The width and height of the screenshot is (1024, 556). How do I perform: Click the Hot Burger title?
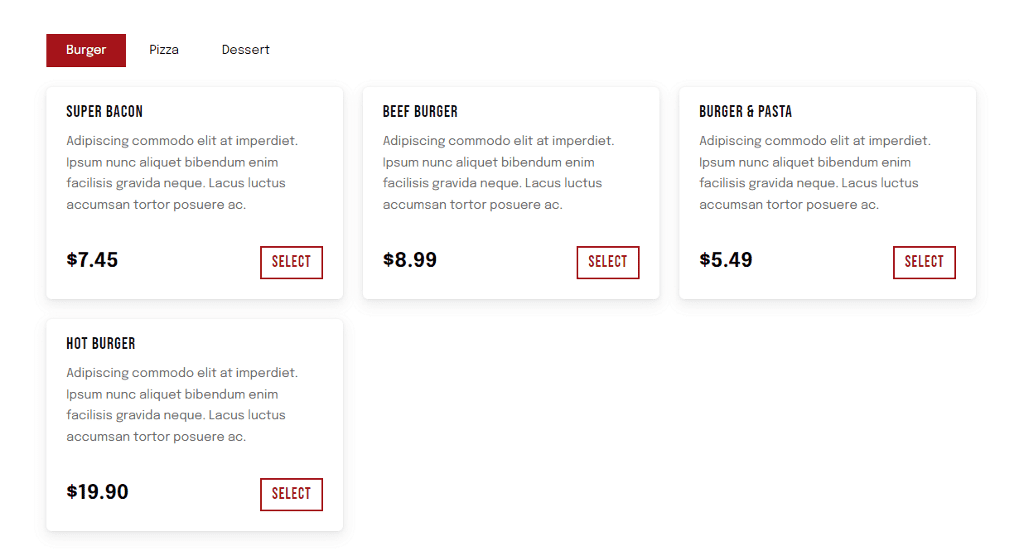101,344
